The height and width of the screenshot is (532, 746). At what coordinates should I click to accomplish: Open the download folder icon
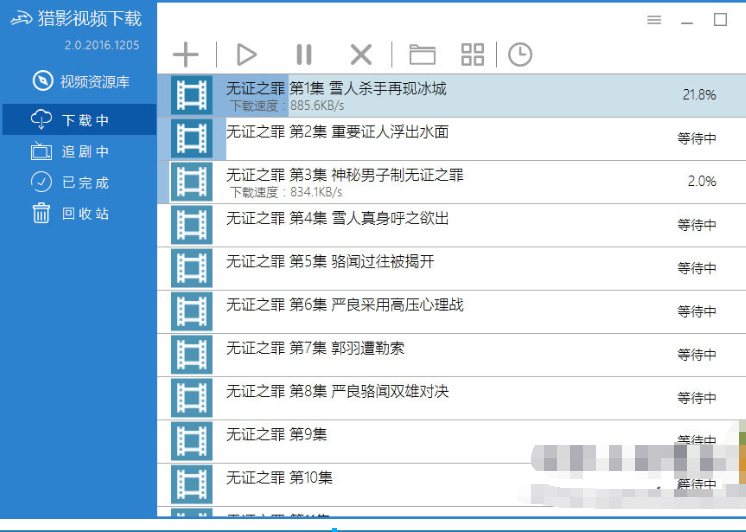423,55
